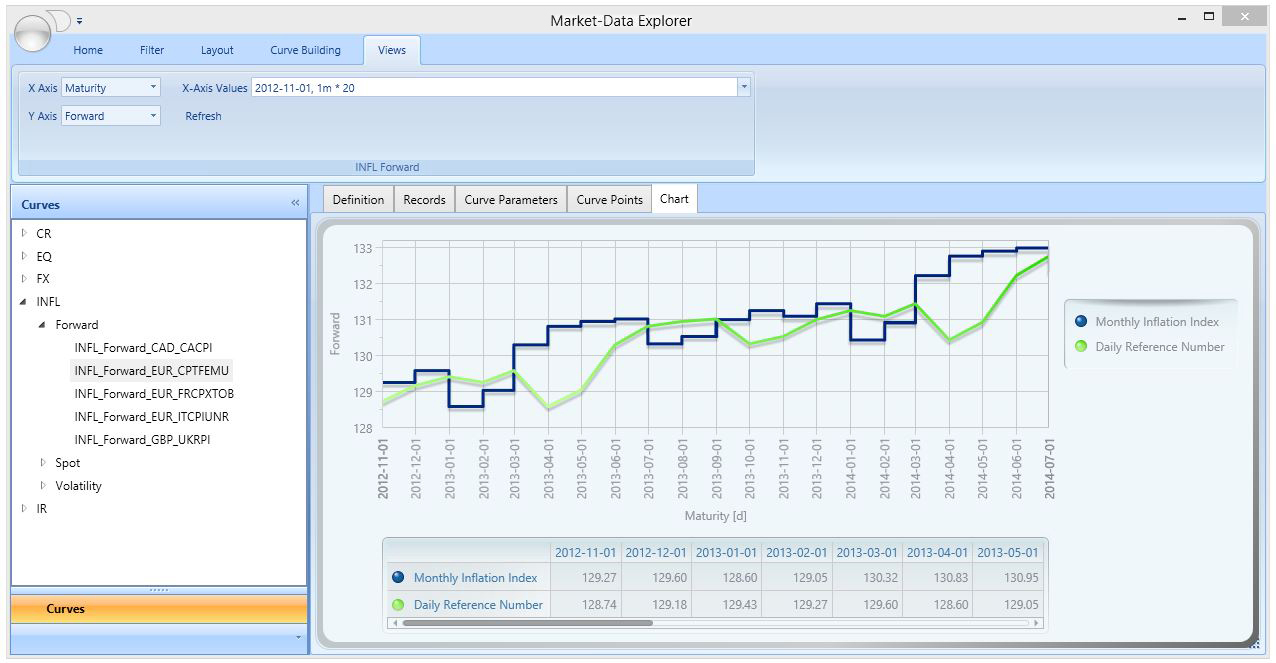This screenshot has height=663, width=1276.
Task: Select the Chart tab
Action: tap(674, 199)
